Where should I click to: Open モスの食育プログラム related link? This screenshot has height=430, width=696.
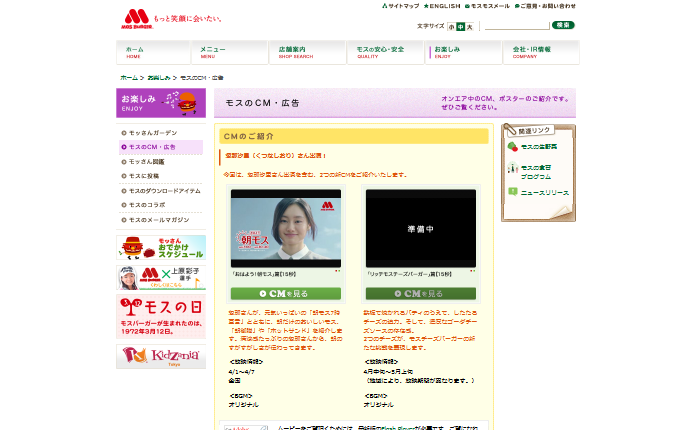536,172
